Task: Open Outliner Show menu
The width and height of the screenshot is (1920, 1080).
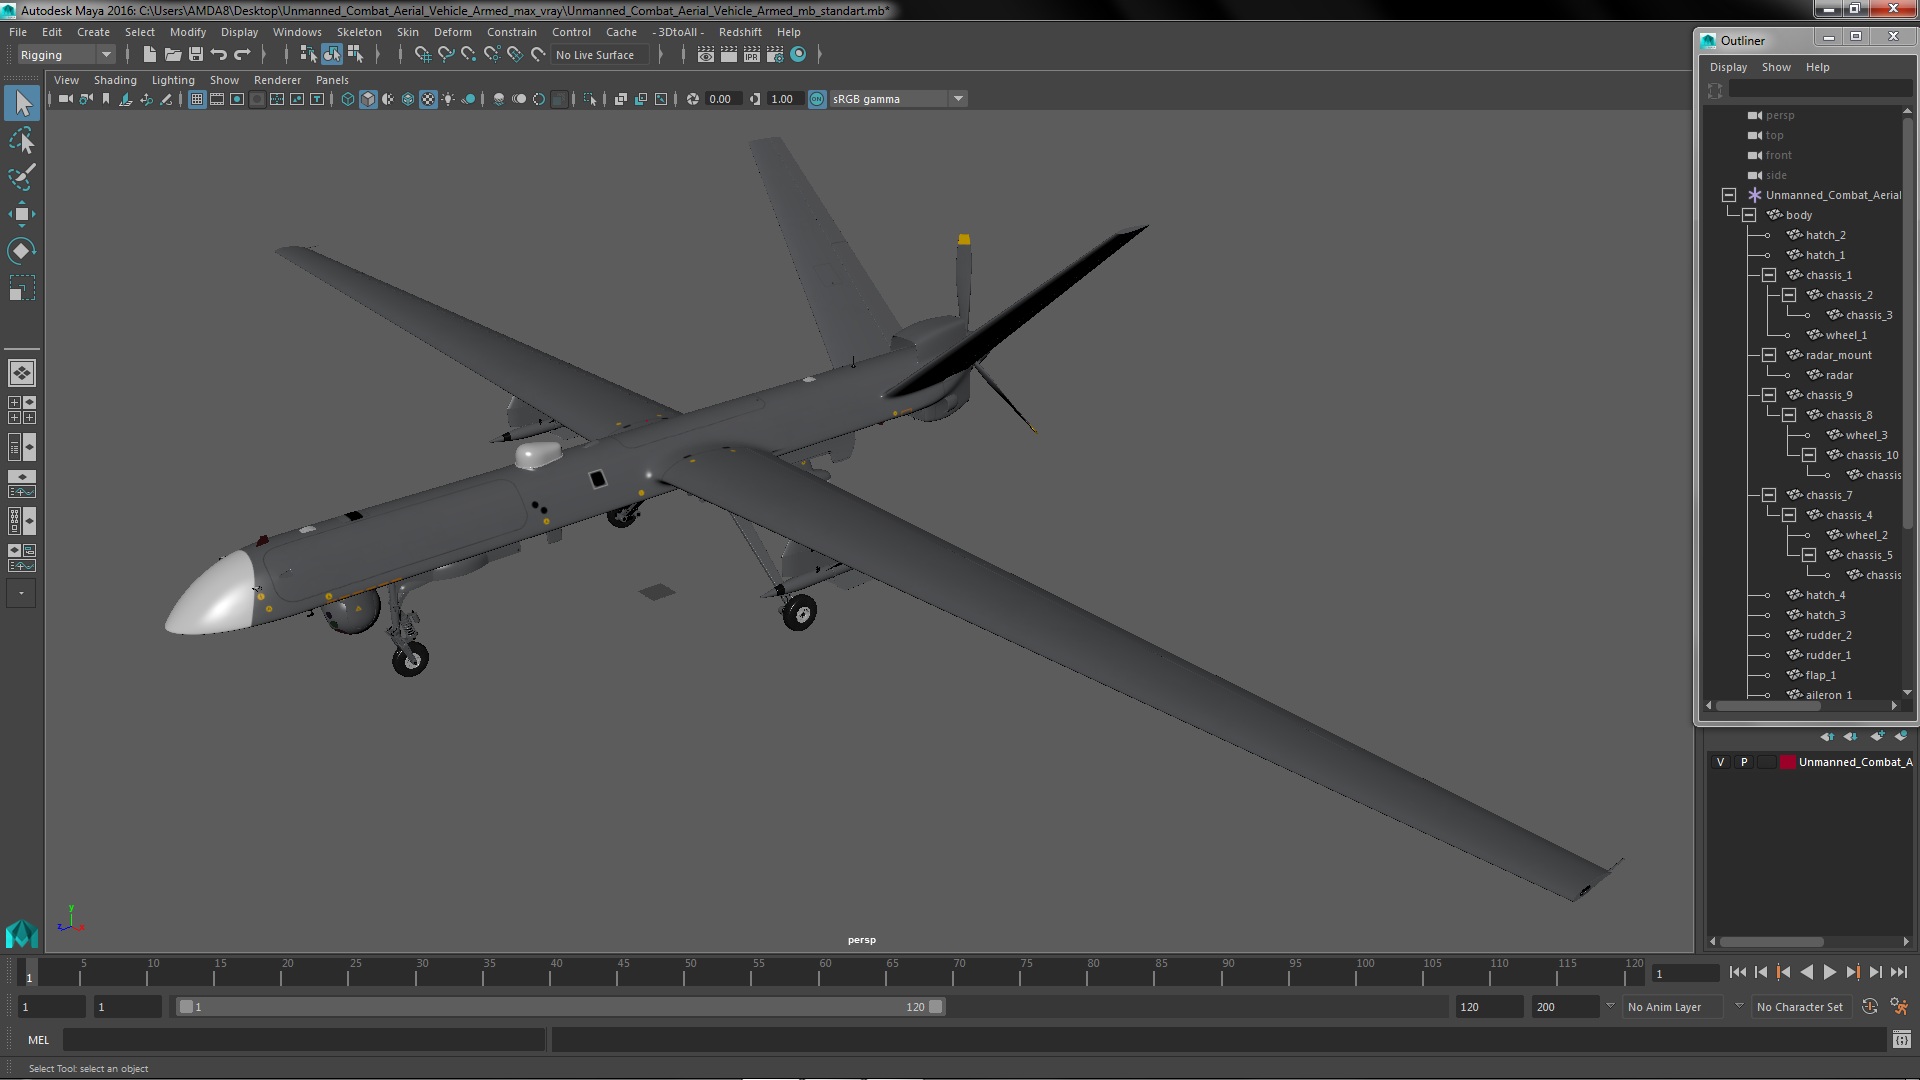Action: pyautogui.click(x=1776, y=67)
